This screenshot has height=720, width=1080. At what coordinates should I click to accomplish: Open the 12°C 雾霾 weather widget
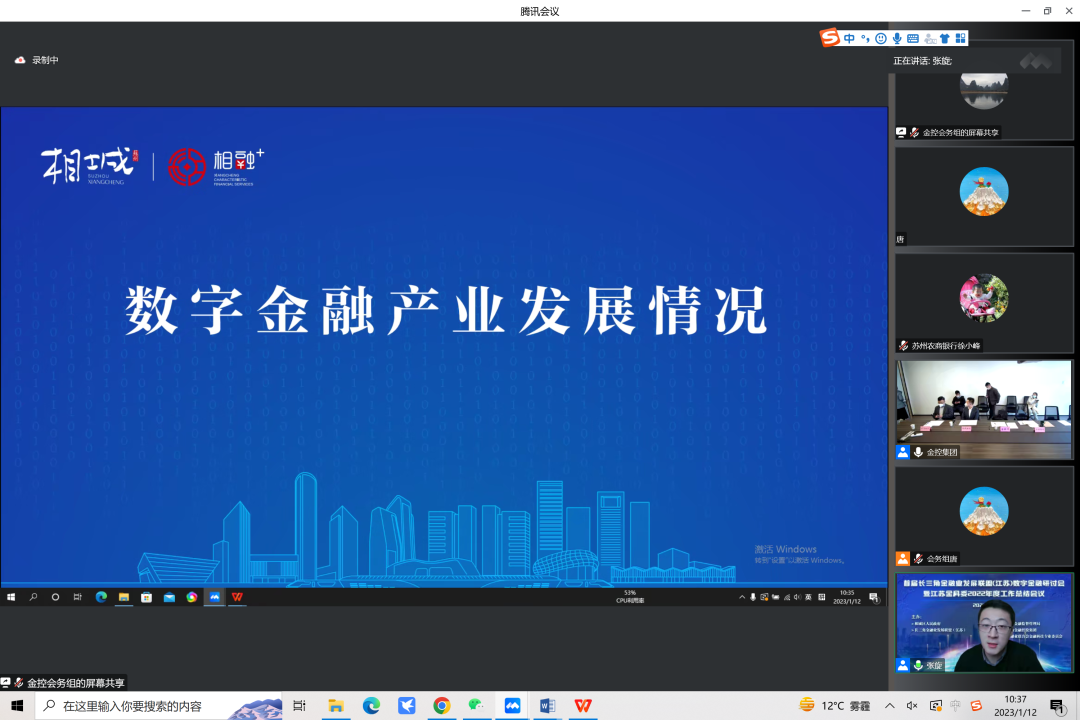(x=834, y=706)
